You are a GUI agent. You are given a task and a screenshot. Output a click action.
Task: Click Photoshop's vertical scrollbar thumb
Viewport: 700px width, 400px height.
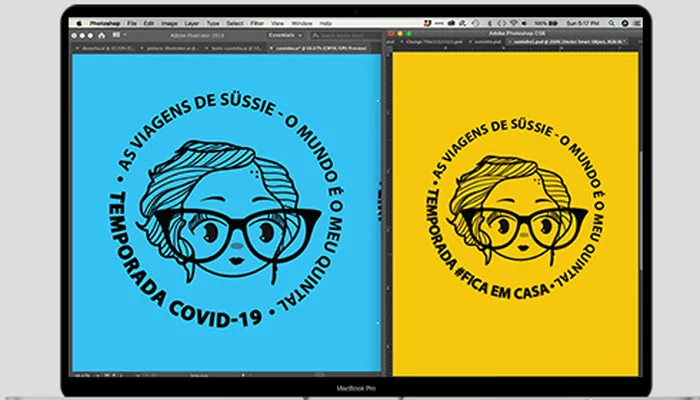pyautogui.click(x=640, y=210)
